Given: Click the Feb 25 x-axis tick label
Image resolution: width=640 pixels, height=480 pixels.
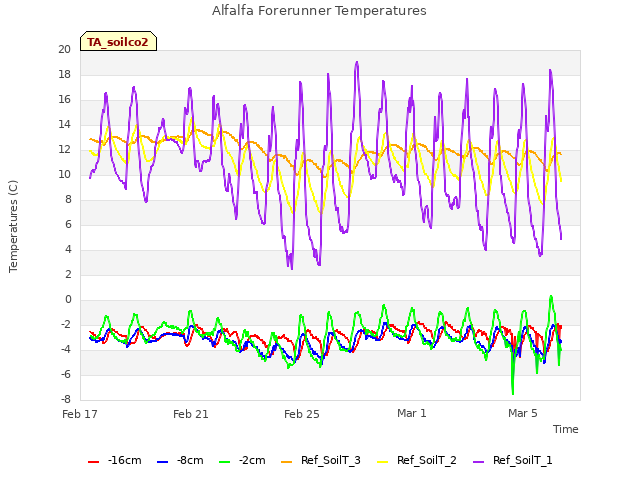Looking at the screenshot, I should [302, 414].
